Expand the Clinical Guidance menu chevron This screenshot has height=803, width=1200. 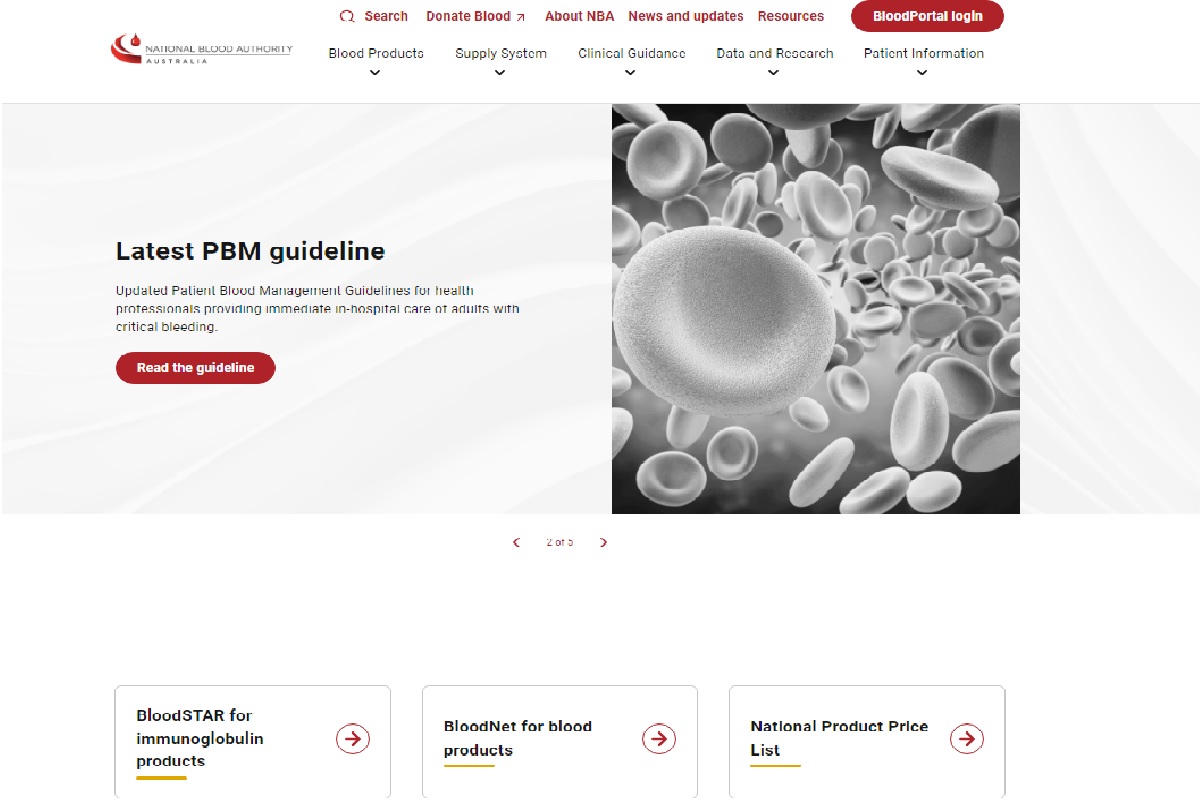[x=631, y=72]
